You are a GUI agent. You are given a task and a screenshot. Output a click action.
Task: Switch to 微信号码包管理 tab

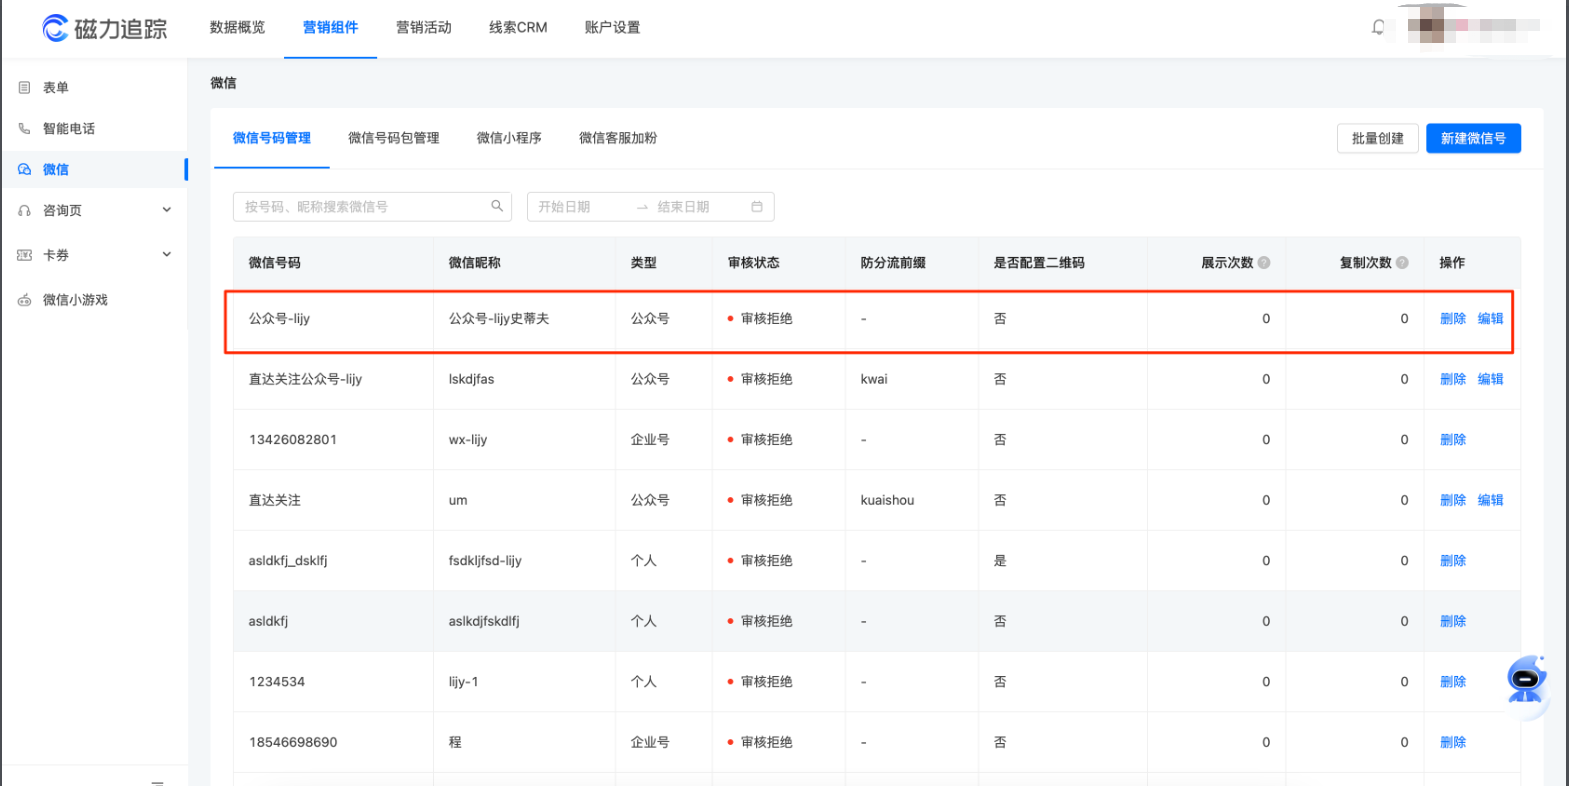393,138
